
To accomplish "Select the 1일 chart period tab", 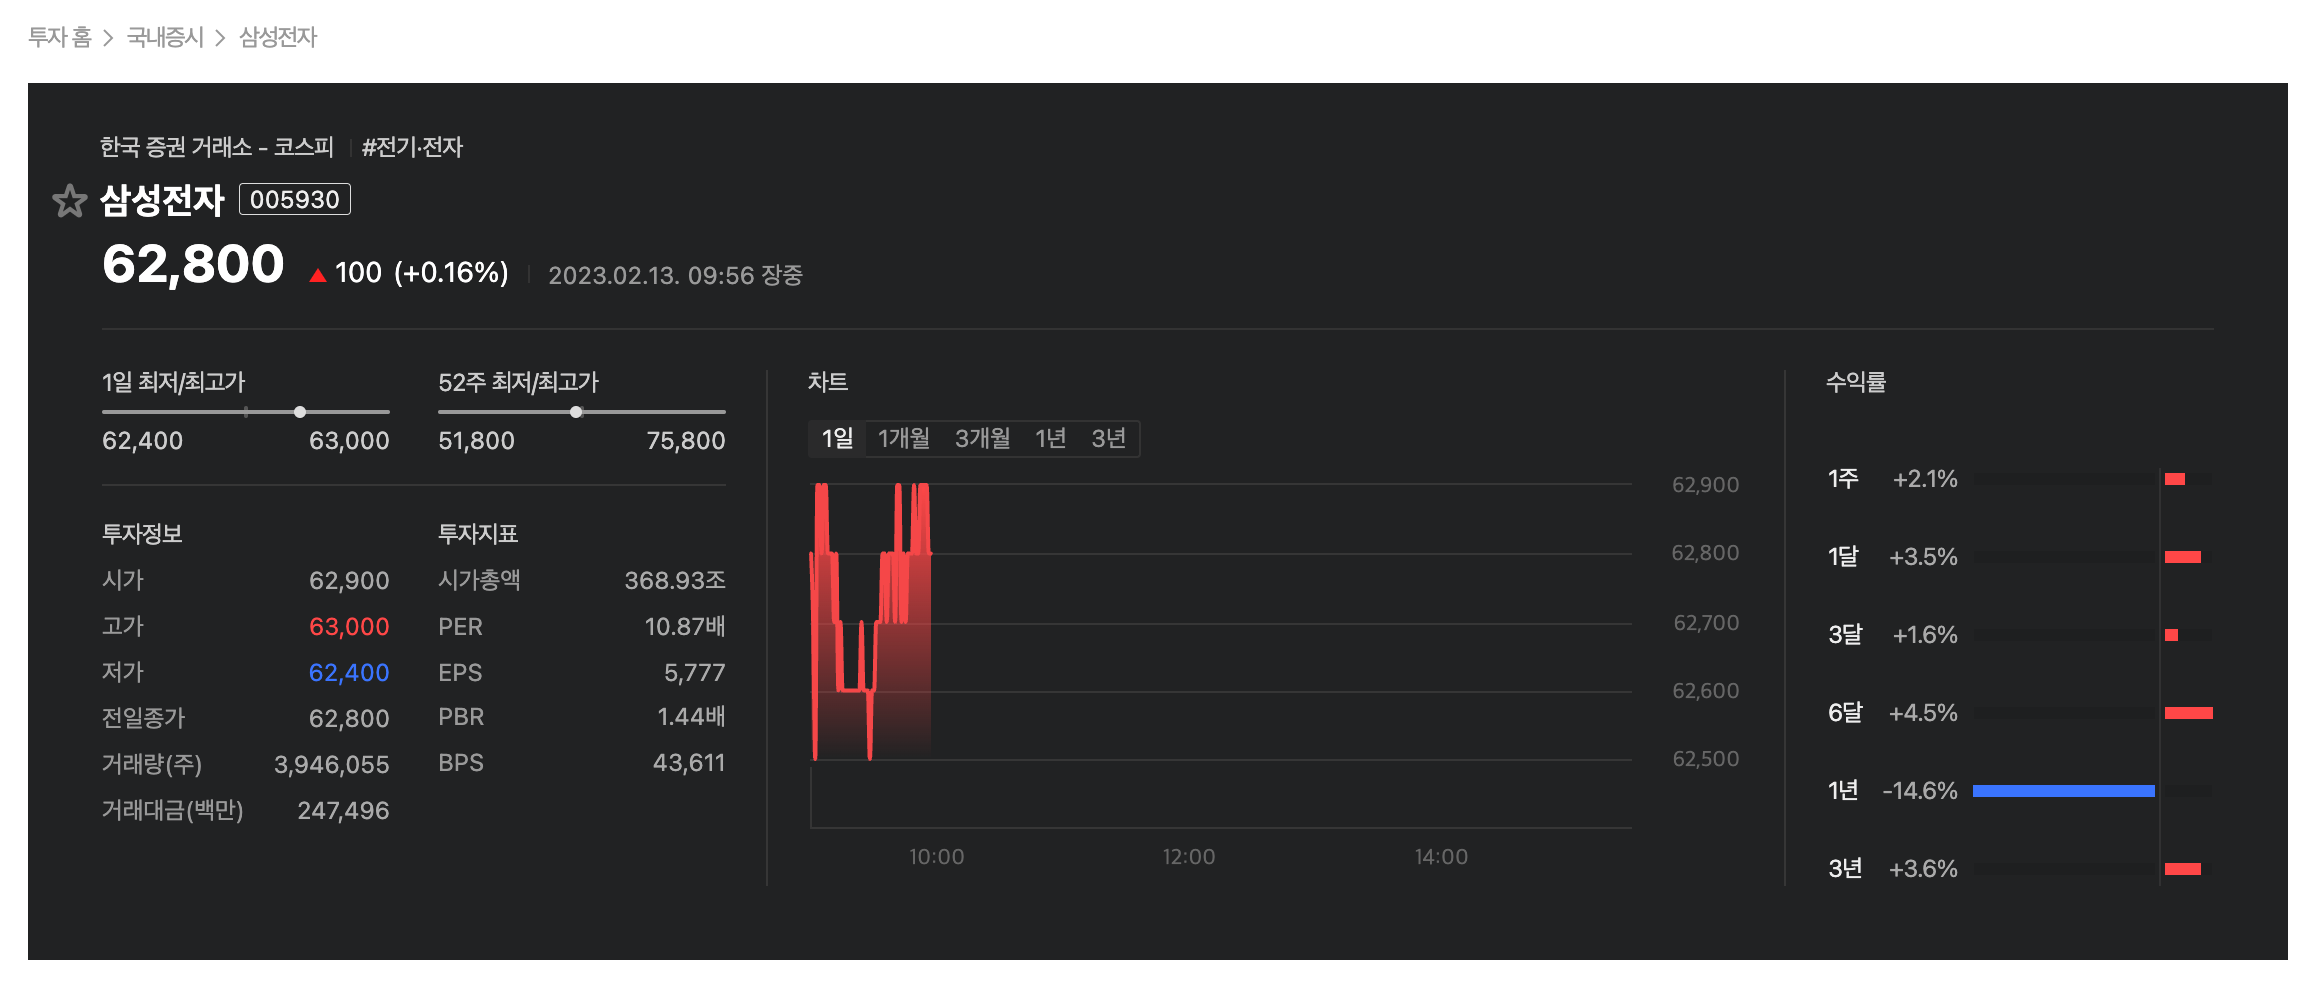I will click(837, 438).
